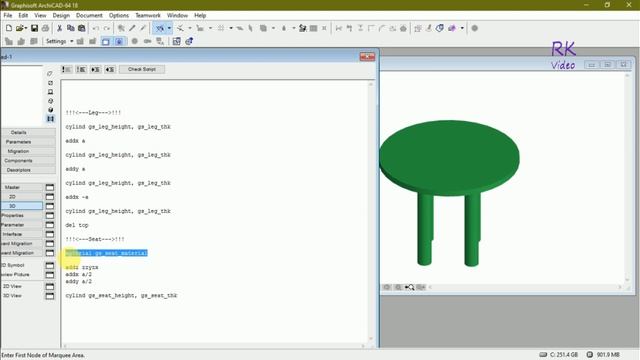The image size is (640, 360).
Task: Open the Edit menu
Action: 23,15
